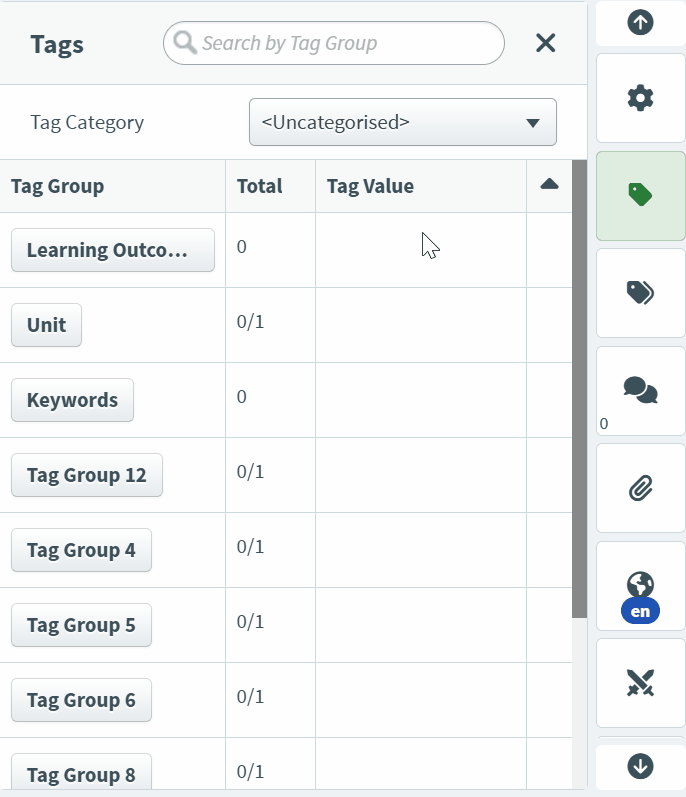
Task: Click the crossed swords icon
Action: (640, 683)
